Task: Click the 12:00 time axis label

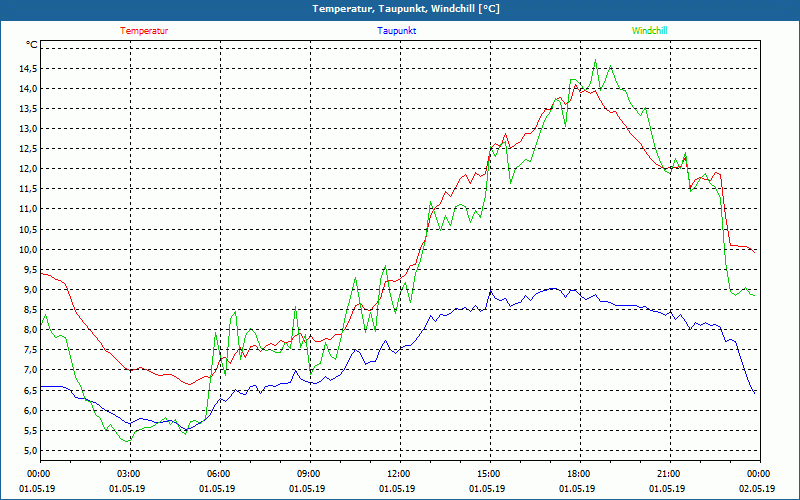Action: (x=400, y=474)
